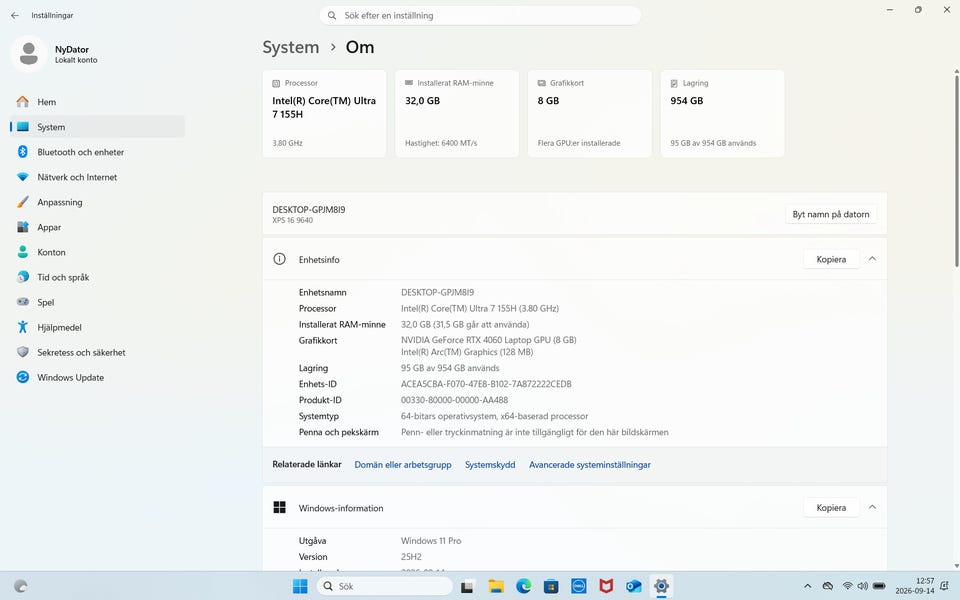960x600 pixels.
Task: Select System in the sidebar
Action: click(97, 127)
